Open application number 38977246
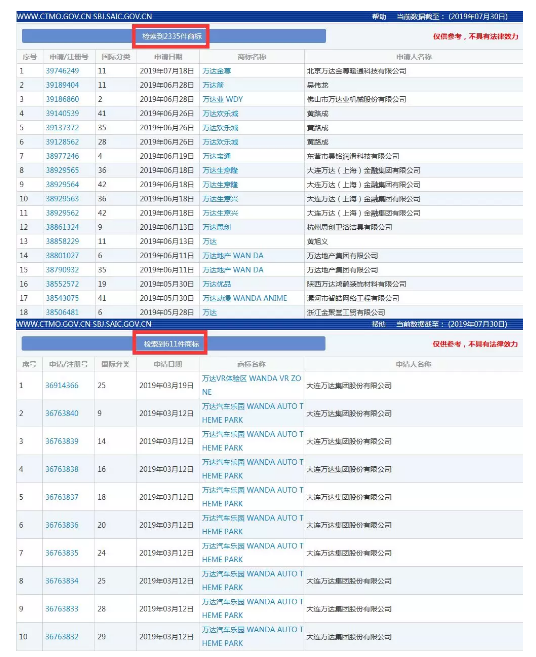Image resolution: width=536 pixels, height=657 pixels. pyautogui.click(x=62, y=156)
